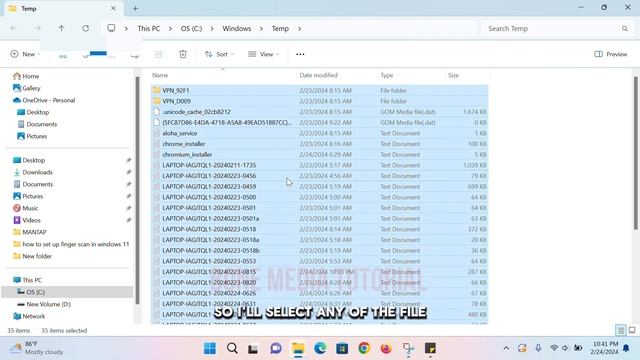Open weather widget on taskbar
The image size is (640, 360).
click(36, 348)
